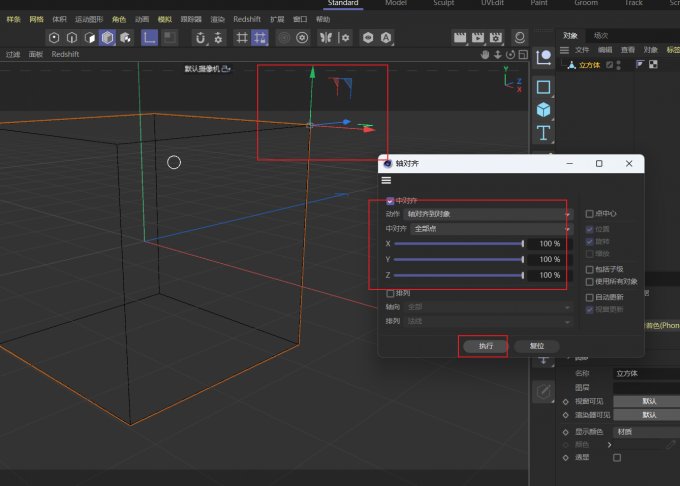The height and width of the screenshot is (486, 680).
Task: Open the viewport 面板 menu
Action: click(x=36, y=55)
